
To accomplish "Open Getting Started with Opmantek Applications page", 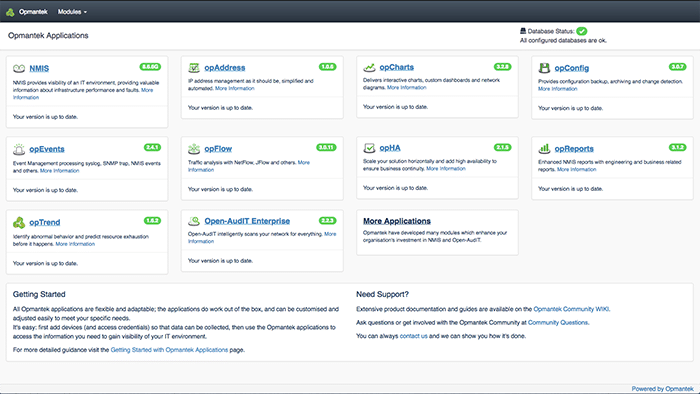I will [169, 350].
